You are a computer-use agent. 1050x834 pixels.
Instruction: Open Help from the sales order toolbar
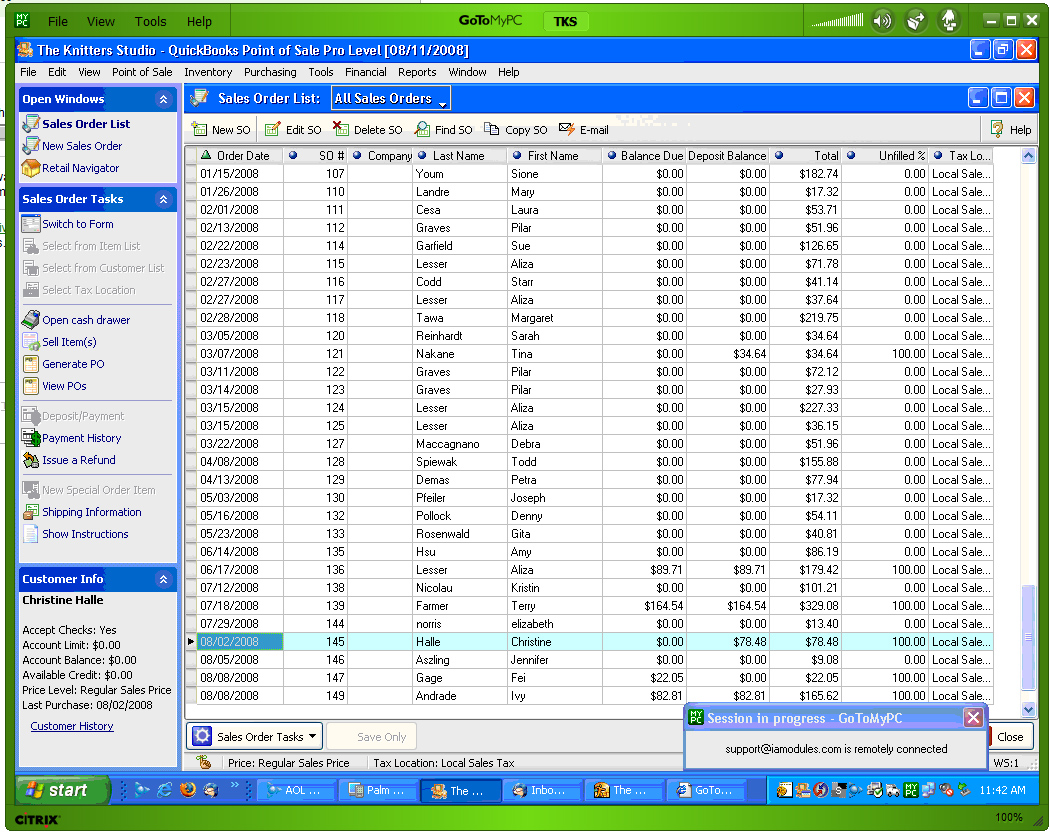[x=1011, y=129]
